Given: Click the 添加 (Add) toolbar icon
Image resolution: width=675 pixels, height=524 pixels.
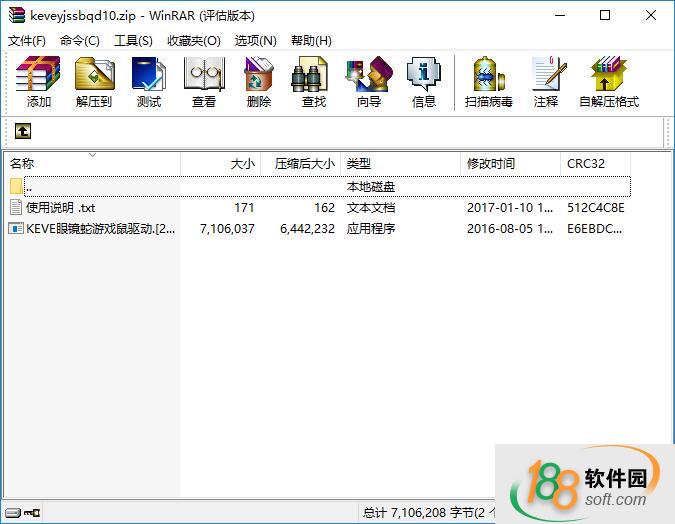Looking at the screenshot, I should click(39, 82).
